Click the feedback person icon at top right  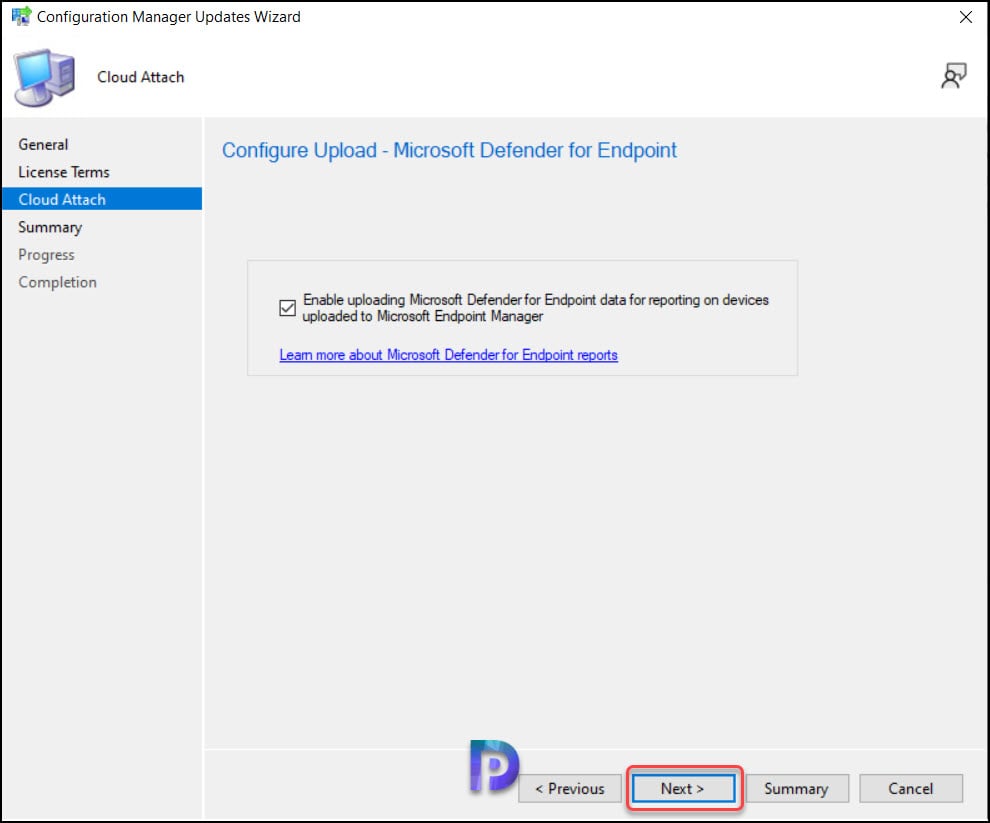point(953,76)
